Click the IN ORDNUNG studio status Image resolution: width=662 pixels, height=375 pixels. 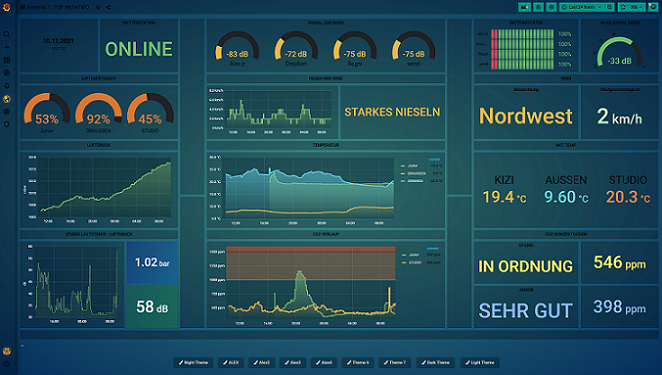point(525,266)
